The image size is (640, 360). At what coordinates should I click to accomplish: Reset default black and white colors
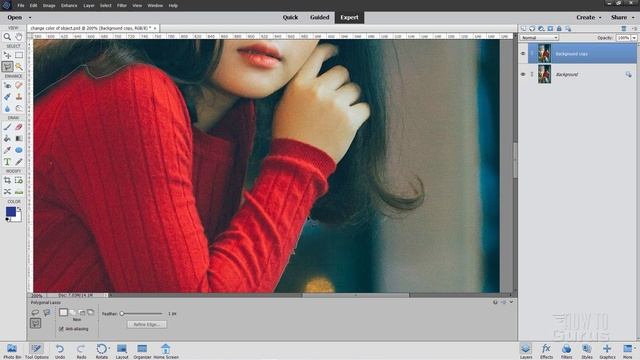point(7,220)
